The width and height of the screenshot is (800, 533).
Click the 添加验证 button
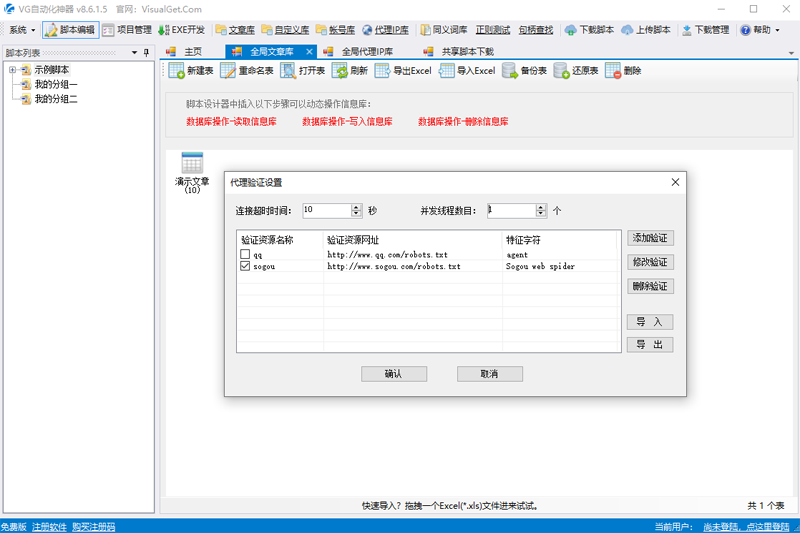(650, 238)
